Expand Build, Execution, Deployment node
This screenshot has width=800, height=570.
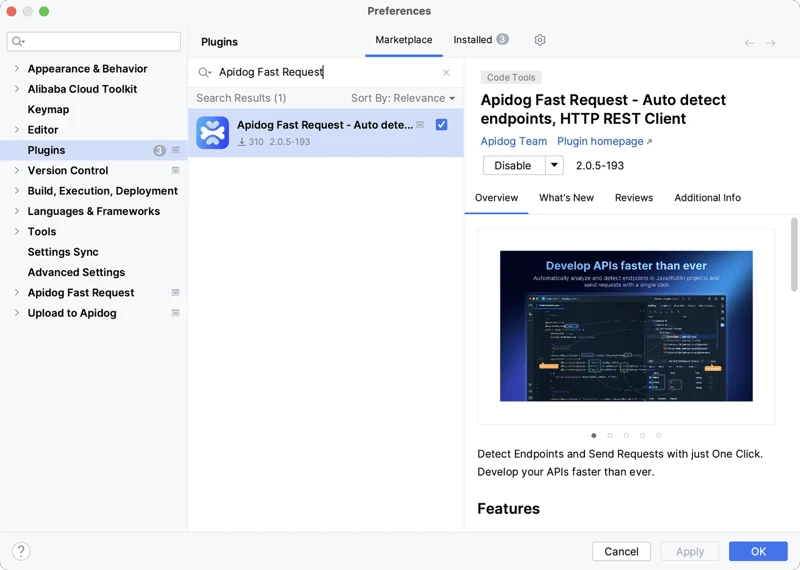(16, 190)
